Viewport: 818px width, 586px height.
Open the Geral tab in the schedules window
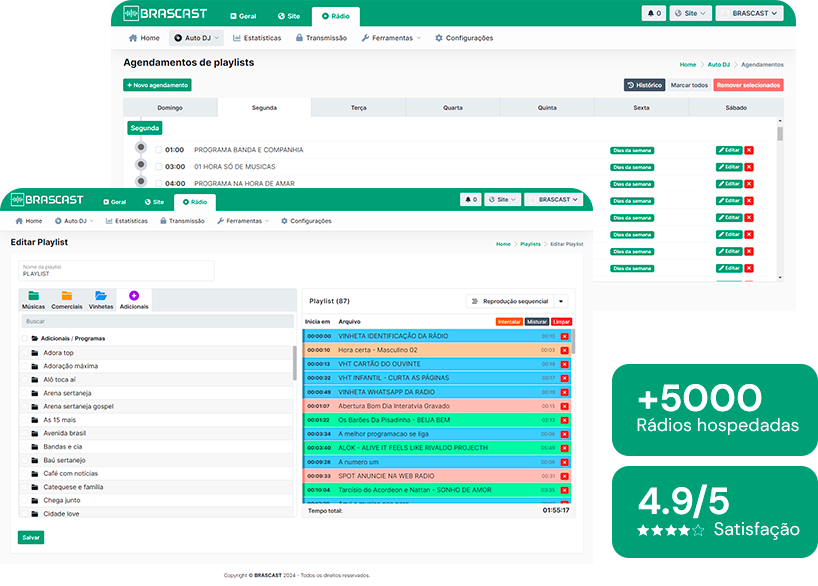[243, 16]
